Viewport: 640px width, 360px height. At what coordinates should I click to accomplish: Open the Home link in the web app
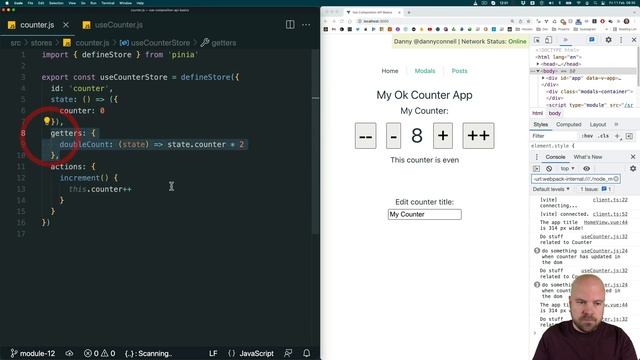[390, 71]
